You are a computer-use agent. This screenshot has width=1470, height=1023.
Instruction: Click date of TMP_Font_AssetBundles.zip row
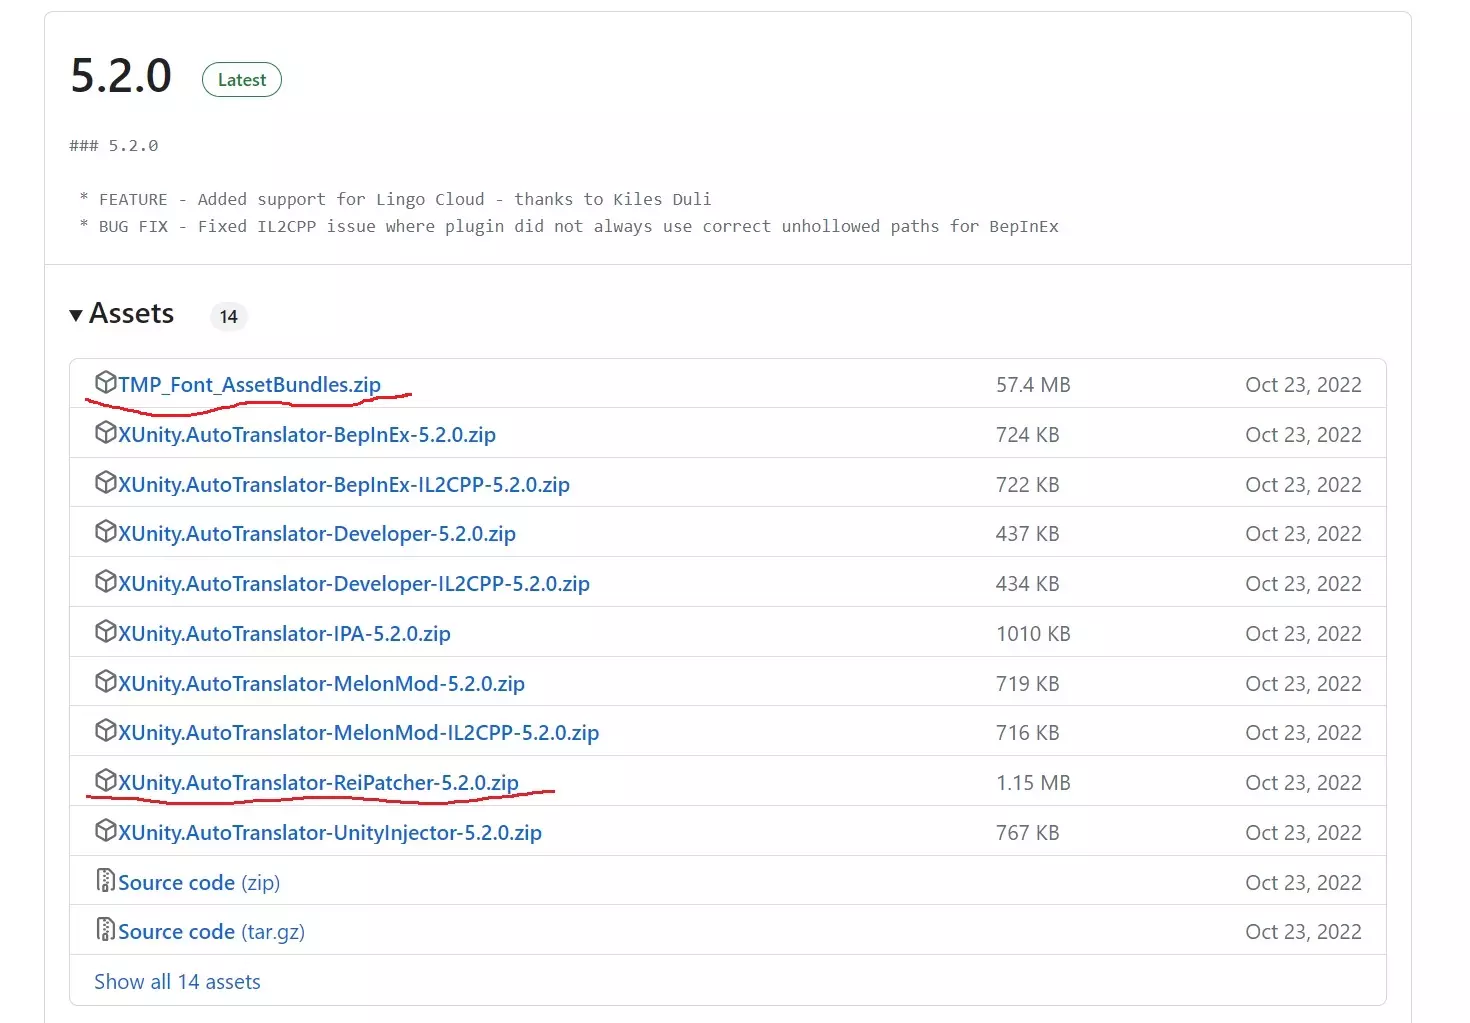click(x=1303, y=385)
